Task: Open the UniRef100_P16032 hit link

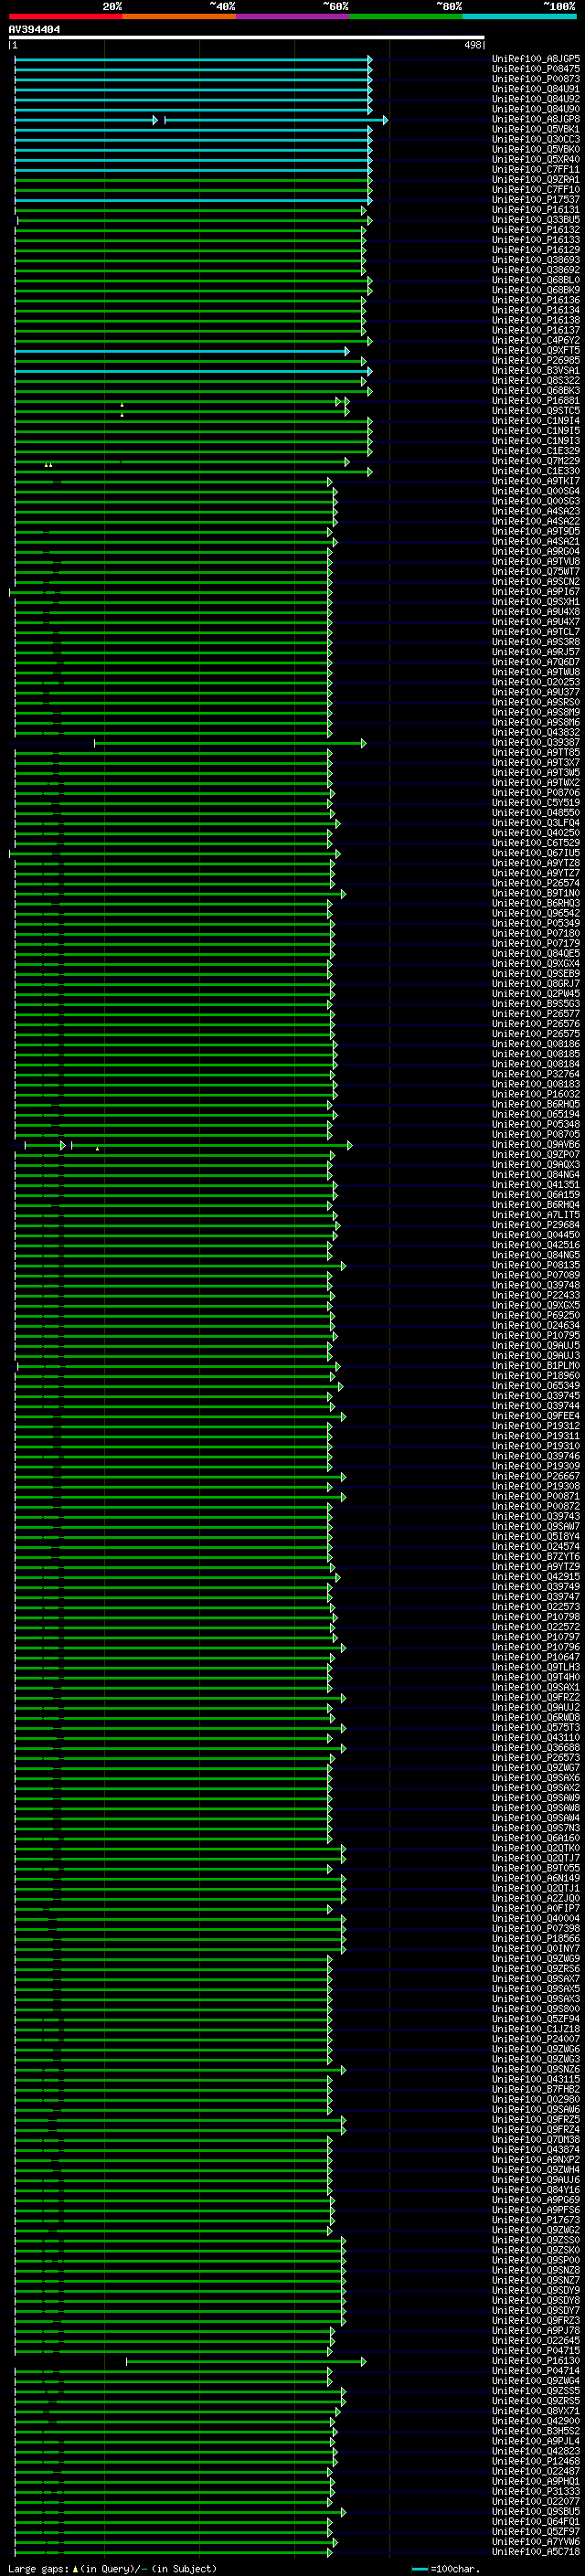Action: (x=536, y=1094)
